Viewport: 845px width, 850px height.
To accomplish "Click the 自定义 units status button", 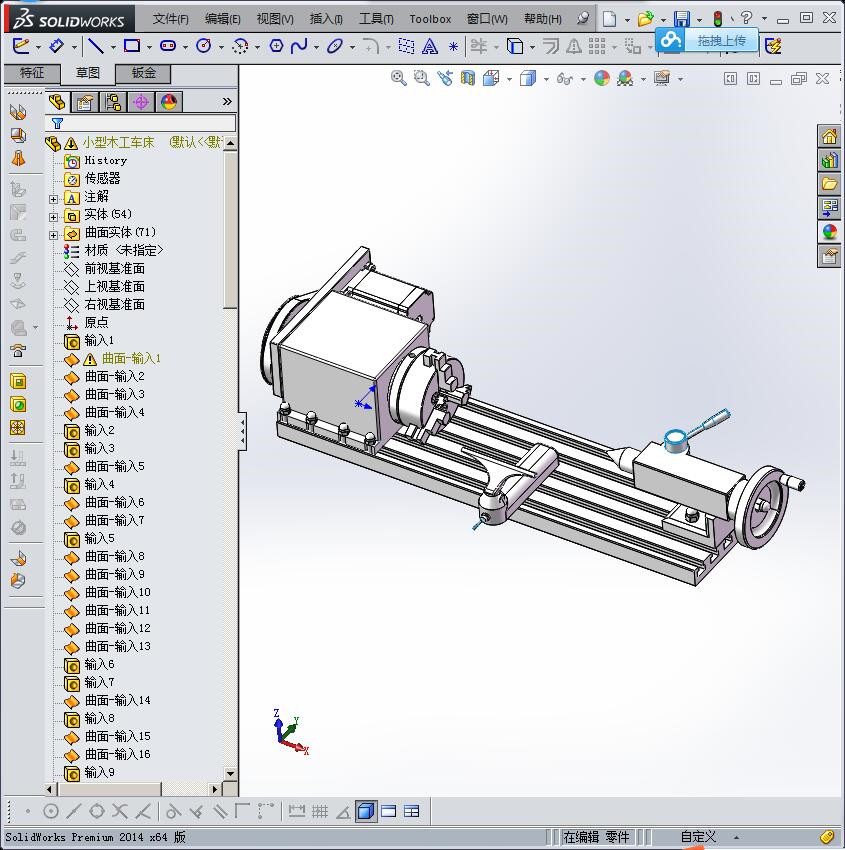I will click(x=699, y=836).
